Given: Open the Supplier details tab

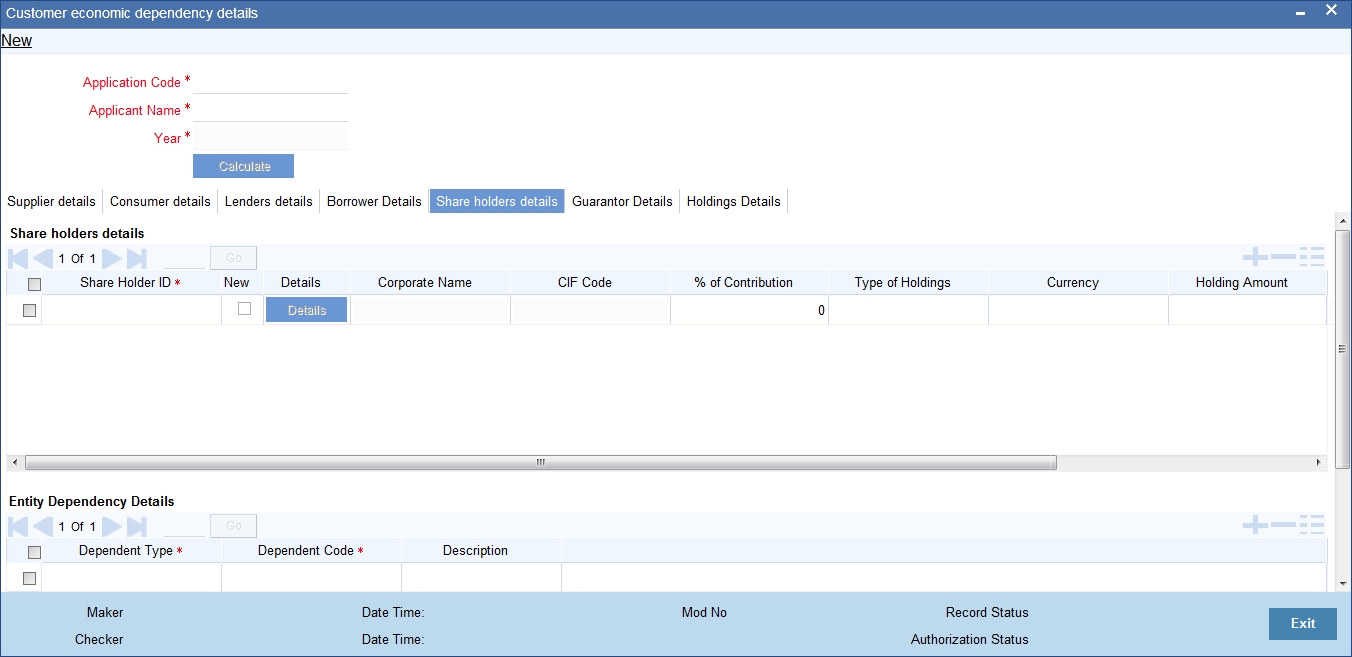Looking at the screenshot, I should [x=51, y=201].
